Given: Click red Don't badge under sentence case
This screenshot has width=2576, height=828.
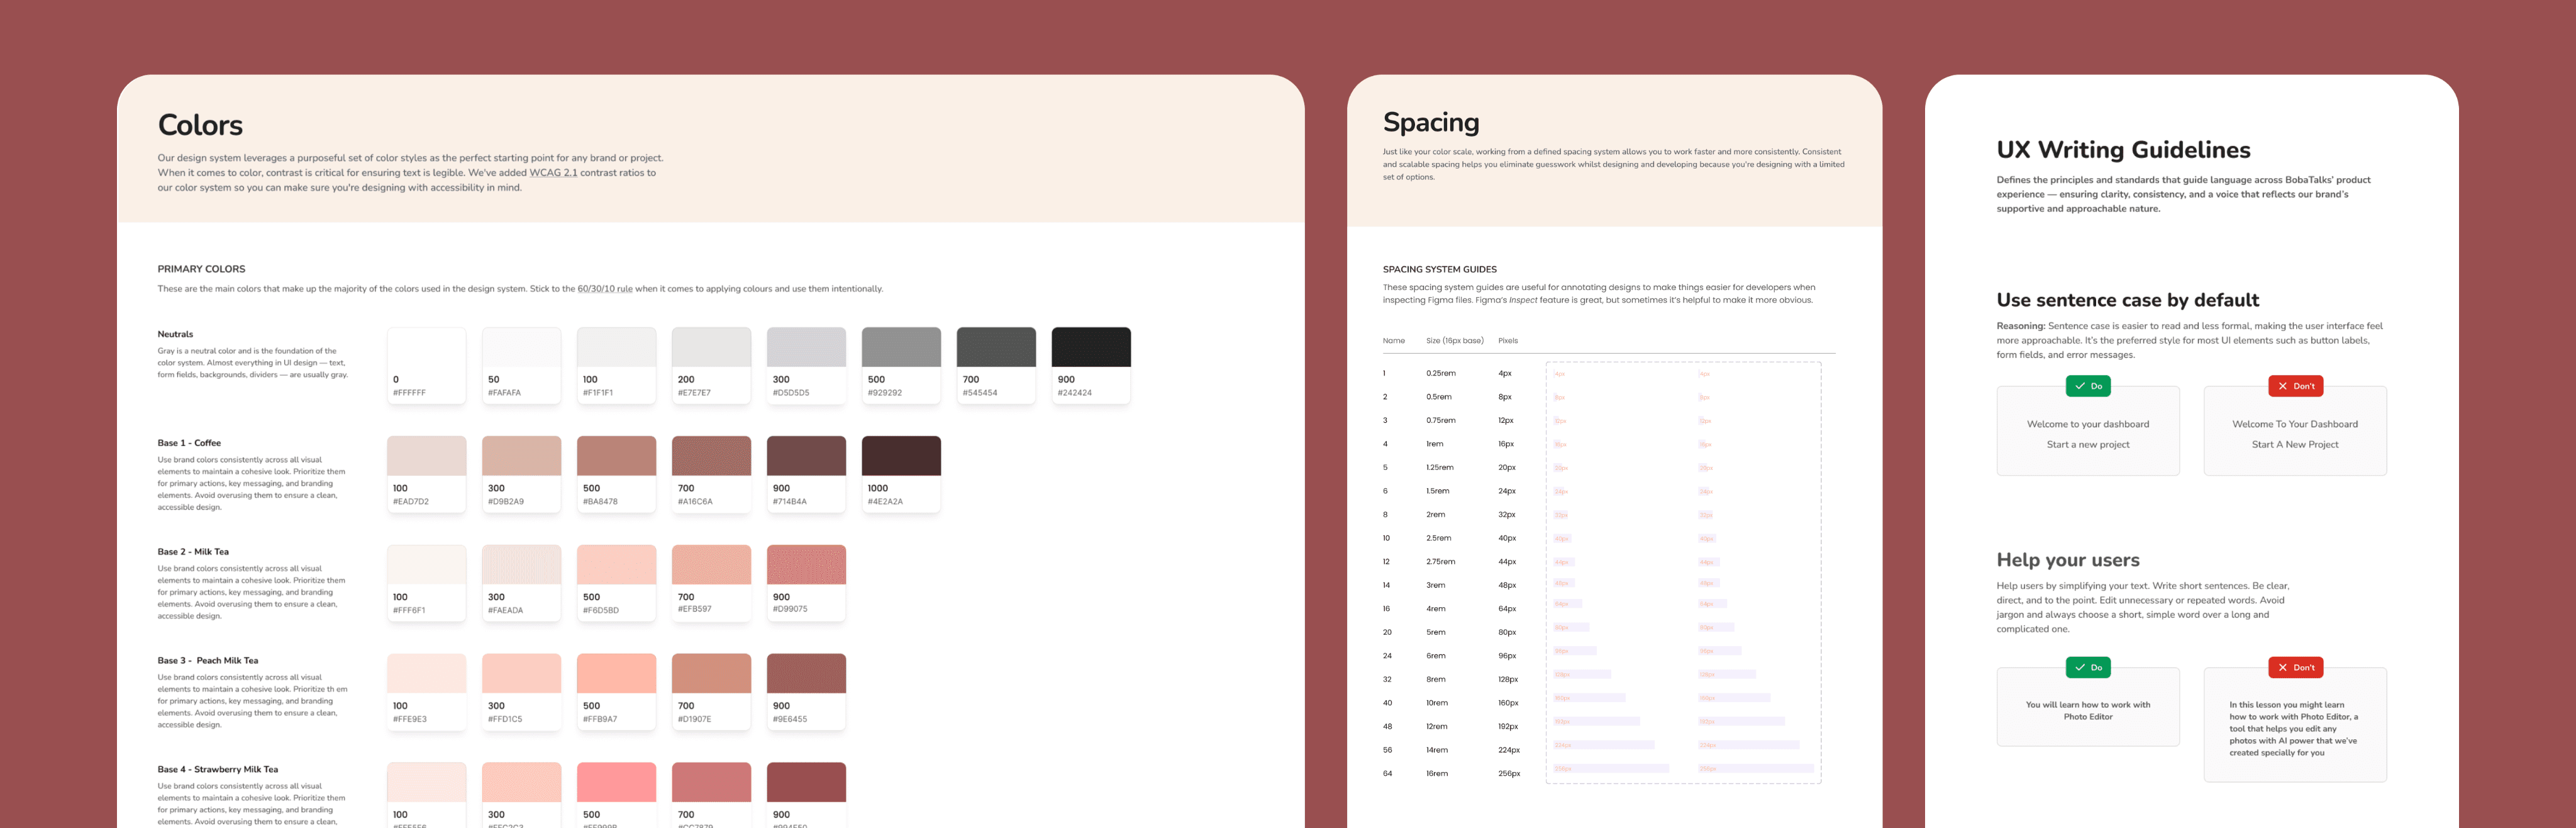Looking at the screenshot, I should point(2295,386).
